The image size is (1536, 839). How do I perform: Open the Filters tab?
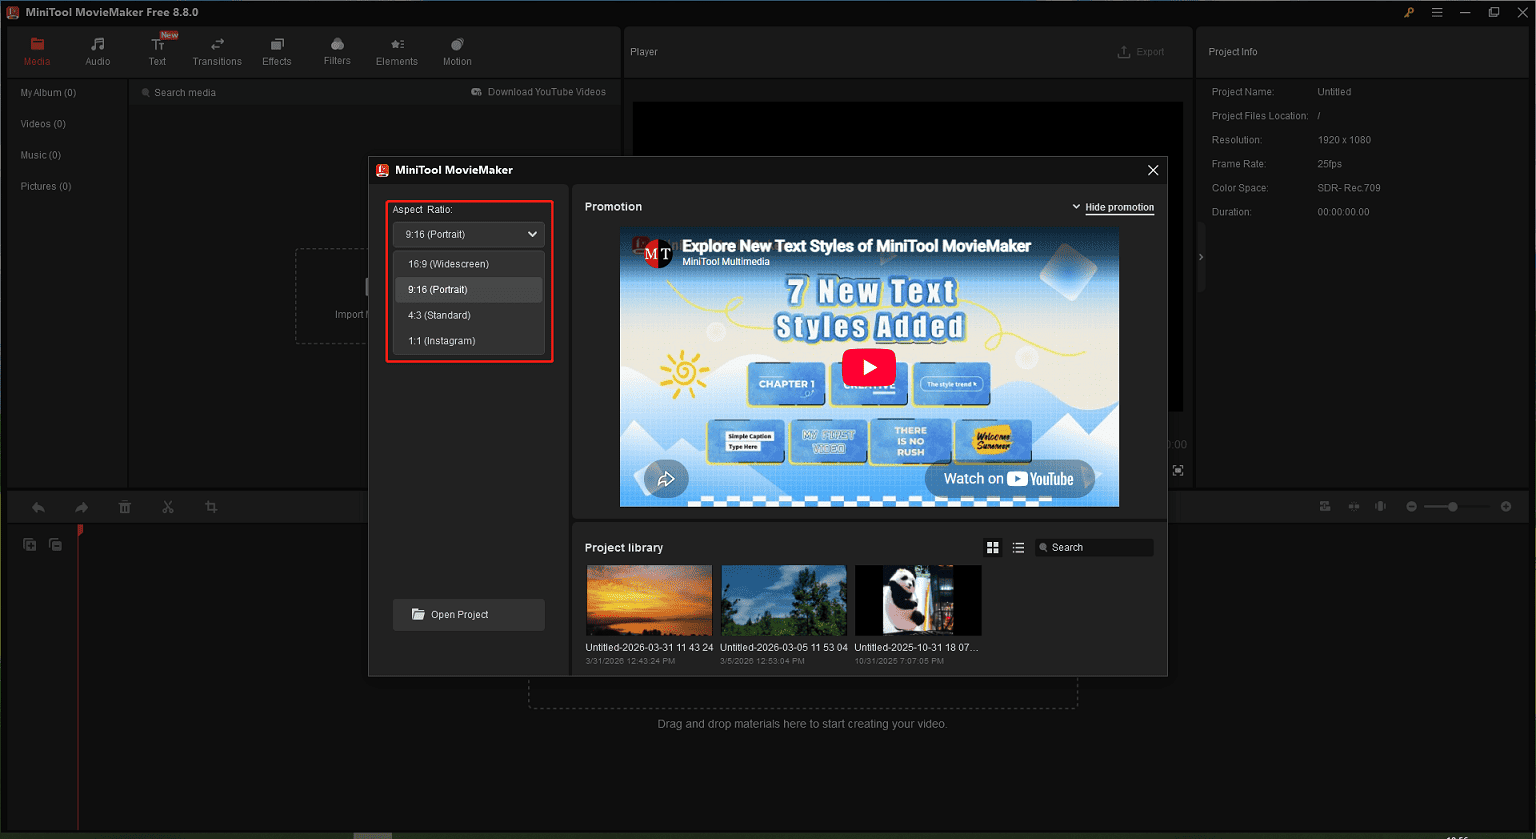click(x=337, y=51)
